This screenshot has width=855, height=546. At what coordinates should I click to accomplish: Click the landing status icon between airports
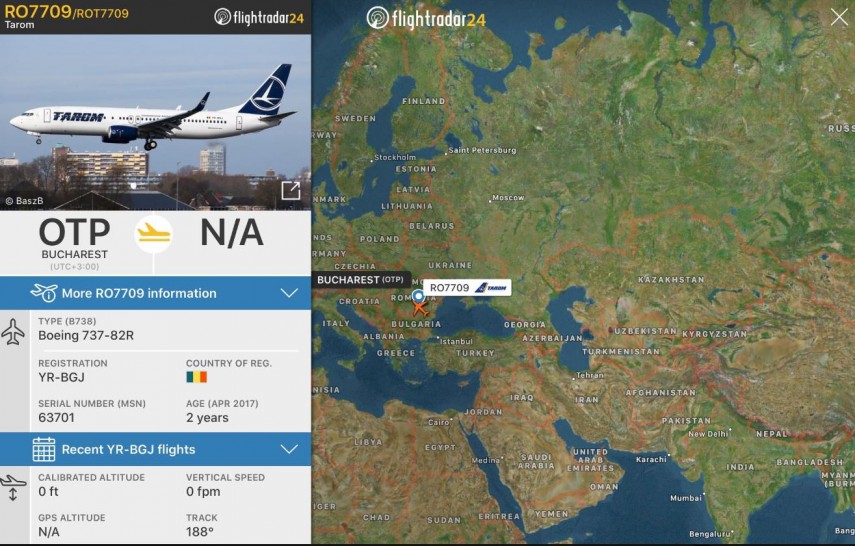tap(154, 233)
